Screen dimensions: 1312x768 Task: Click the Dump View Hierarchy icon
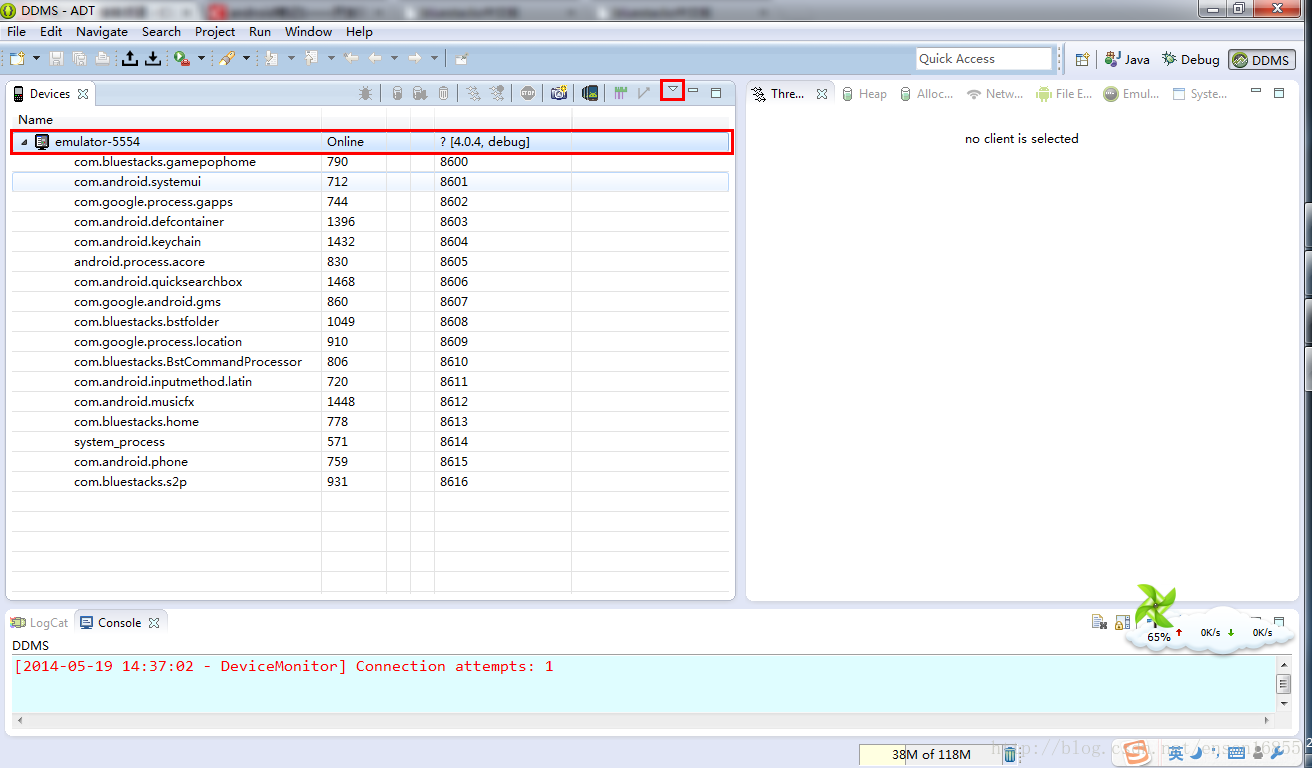pyautogui.click(x=591, y=93)
